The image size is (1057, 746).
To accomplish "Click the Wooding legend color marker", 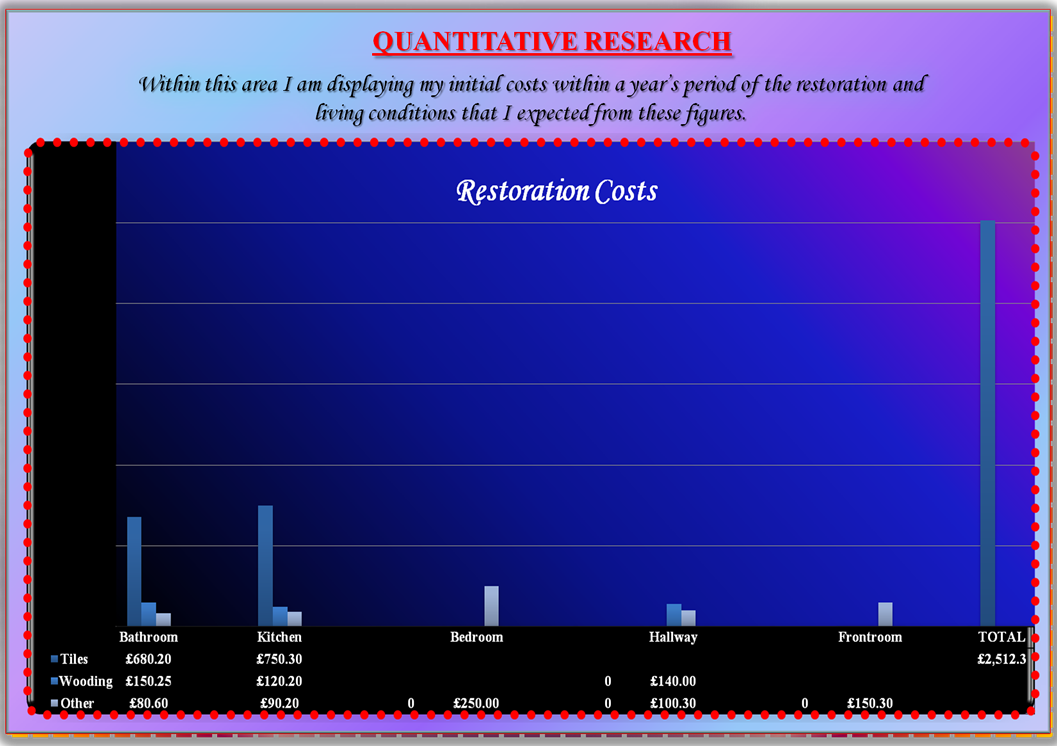I will click(x=54, y=682).
